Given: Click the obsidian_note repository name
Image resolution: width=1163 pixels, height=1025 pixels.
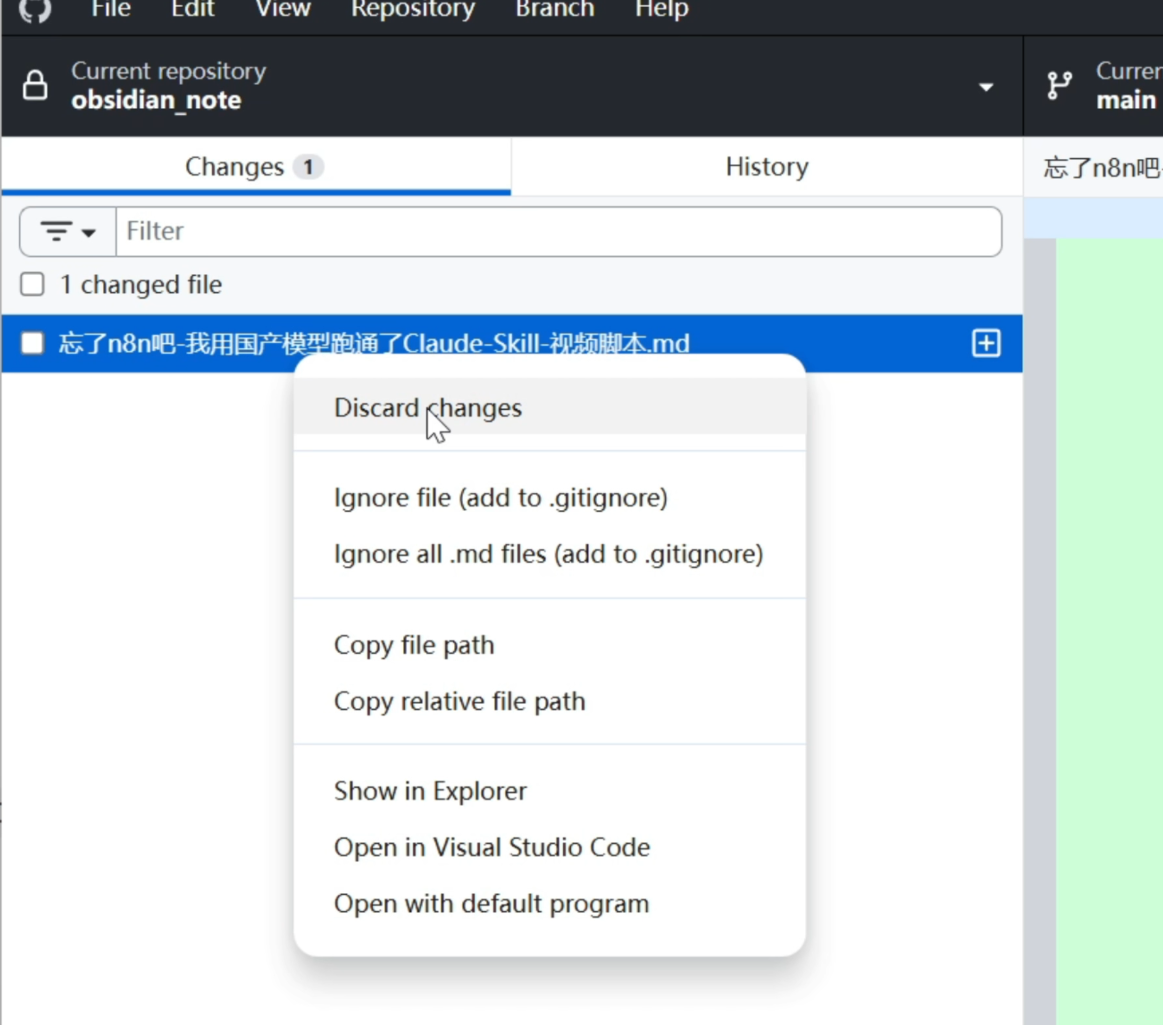Looking at the screenshot, I should coord(157,100).
